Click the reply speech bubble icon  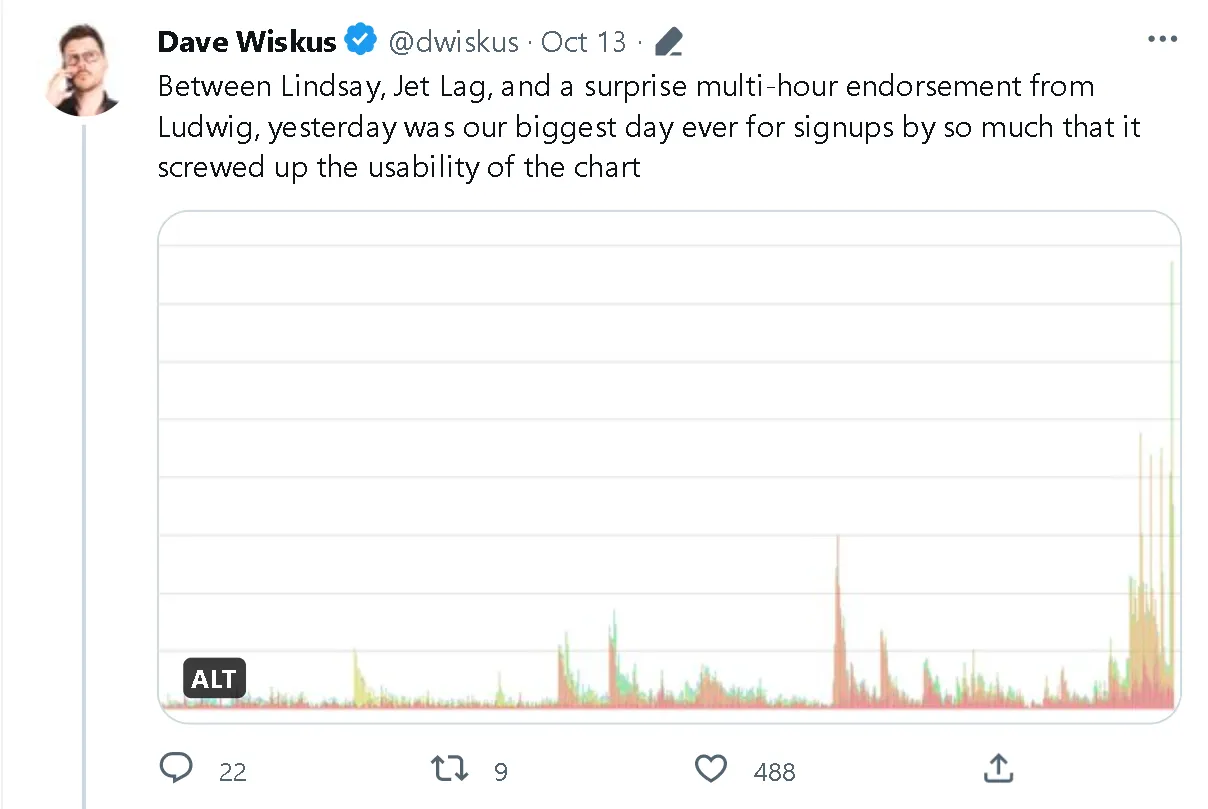pyautogui.click(x=177, y=768)
